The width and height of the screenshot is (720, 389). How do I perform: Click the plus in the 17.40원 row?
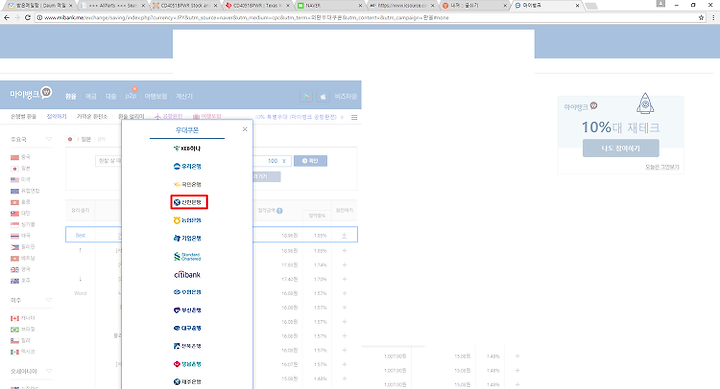344,279
